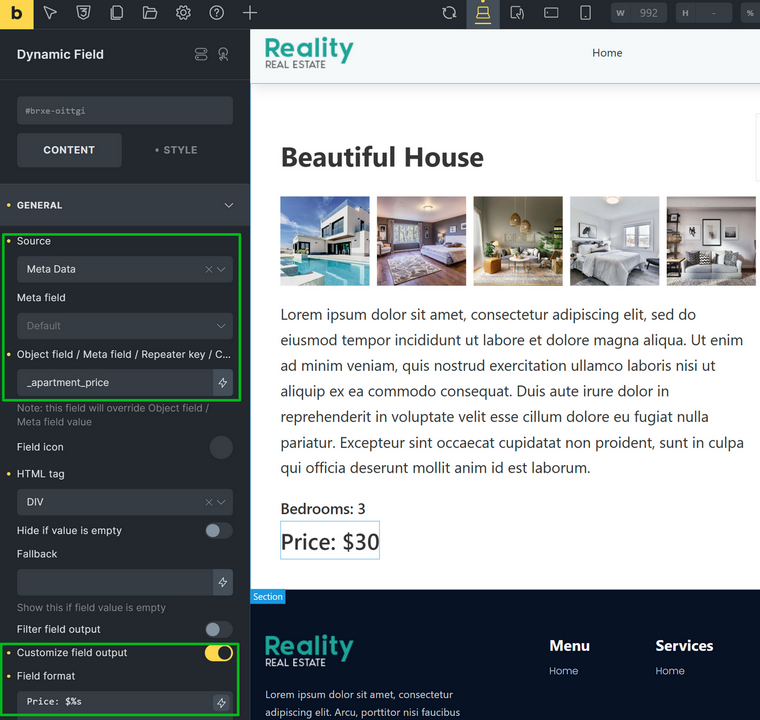This screenshot has width=760, height=720.
Task: Open the HTML tag DIV dropdown
Action: (x=125, y=502)
